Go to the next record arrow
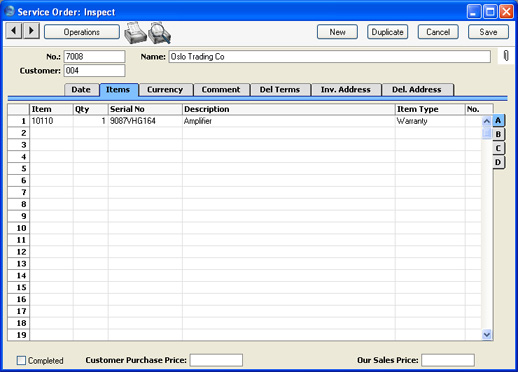518x372 pixels. coord(31,31)
